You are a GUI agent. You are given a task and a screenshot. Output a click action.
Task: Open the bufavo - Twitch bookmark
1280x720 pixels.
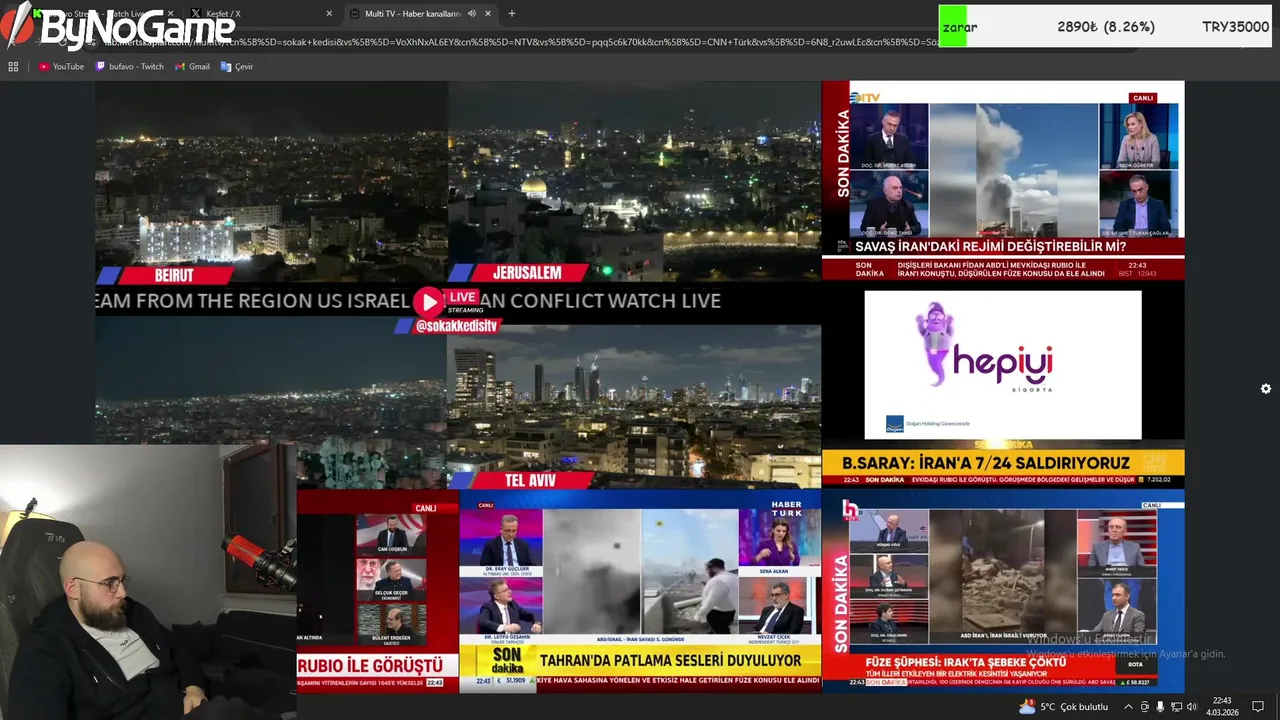[x=129, y=66]
